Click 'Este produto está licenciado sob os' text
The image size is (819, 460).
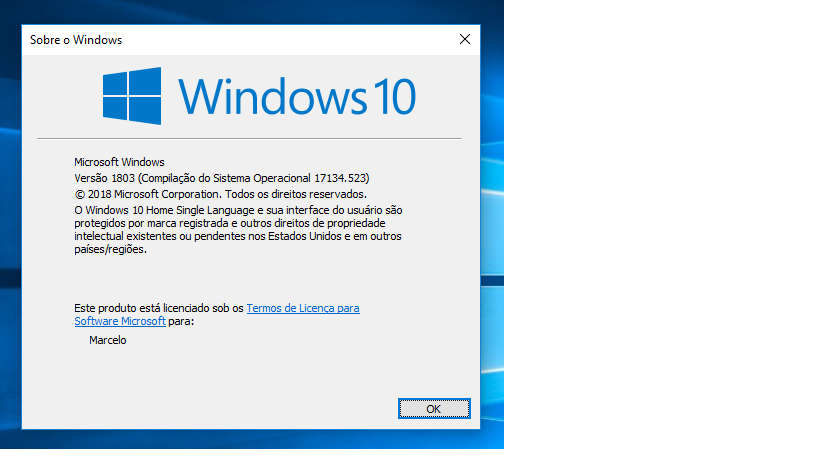pyautogui.click(x=159, y=308)
